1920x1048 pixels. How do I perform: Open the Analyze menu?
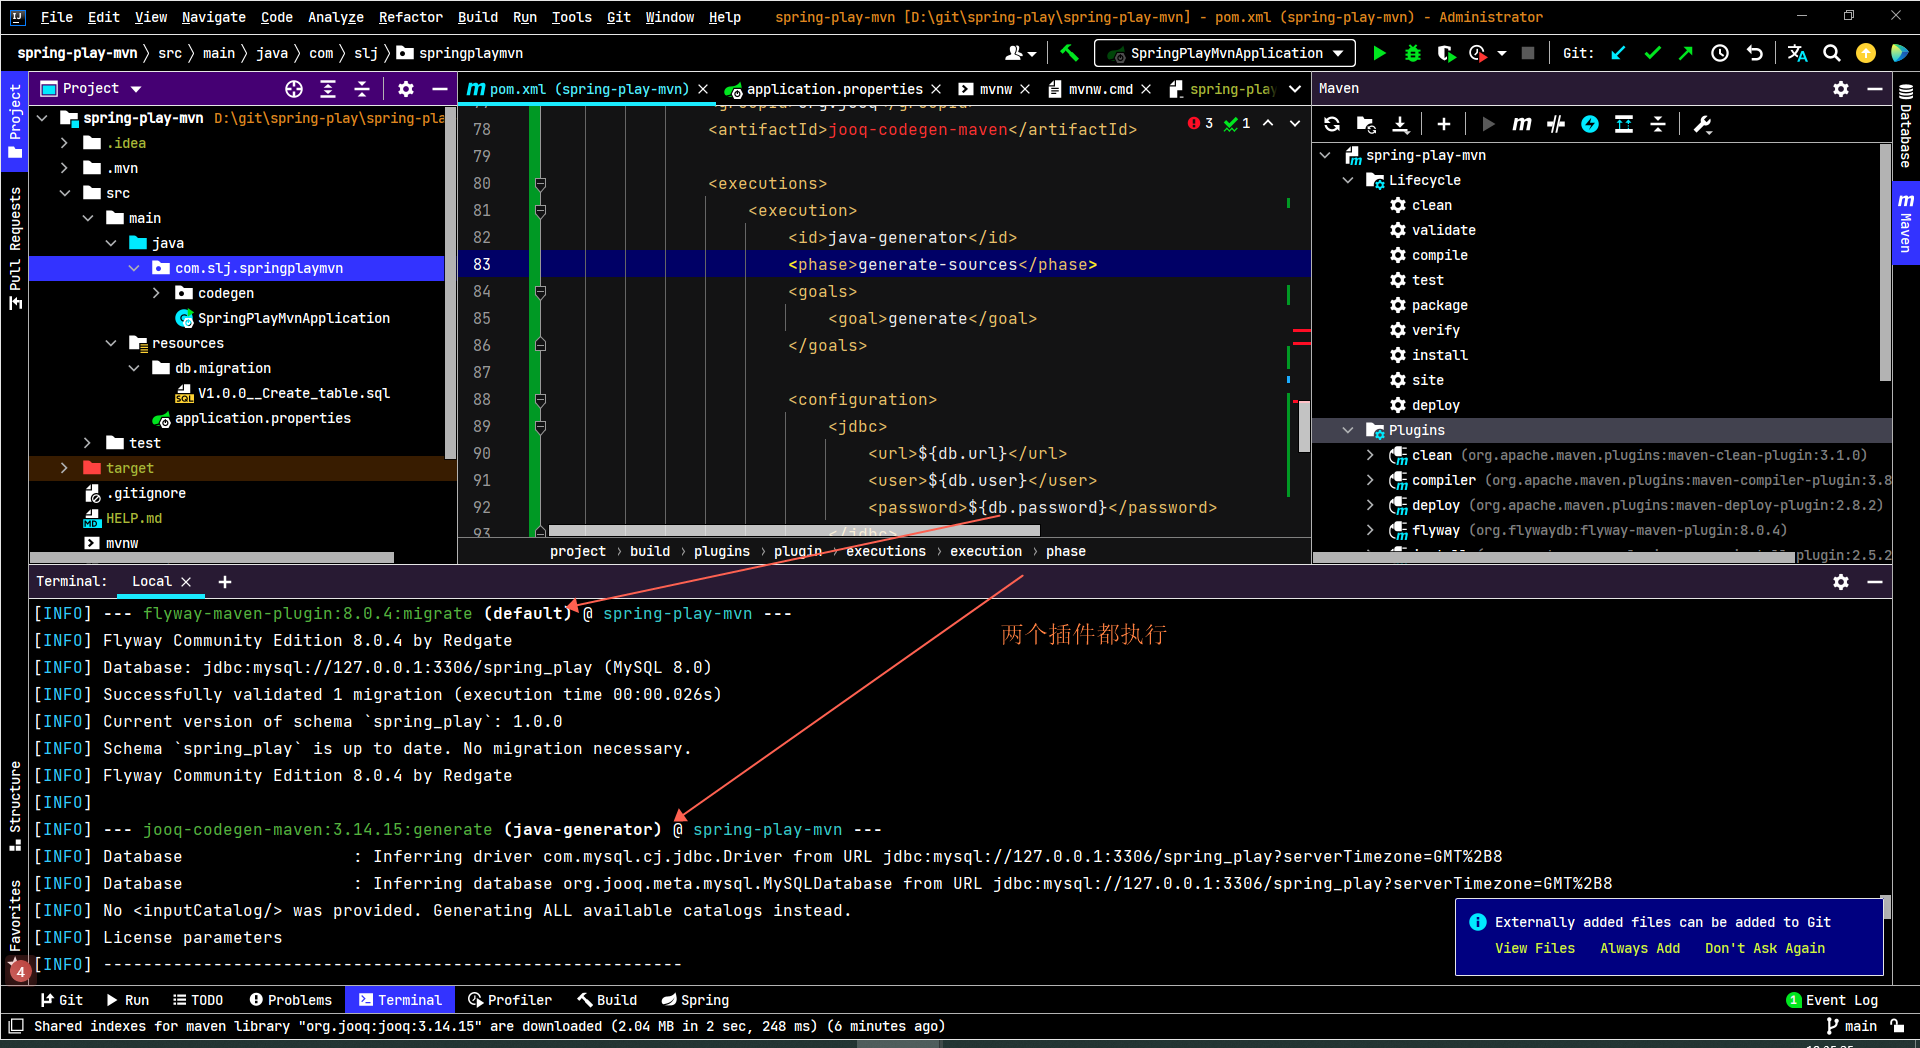point(335,17)
